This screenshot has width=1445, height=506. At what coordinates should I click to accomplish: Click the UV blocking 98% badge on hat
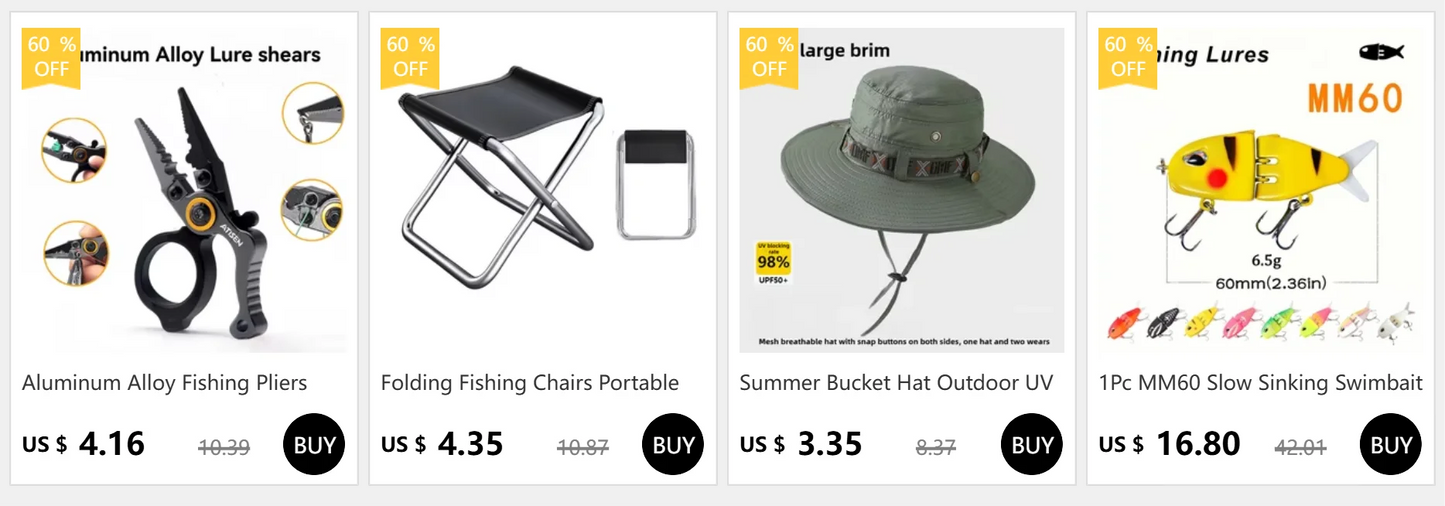pyautogui.click(x=772, y=265)
